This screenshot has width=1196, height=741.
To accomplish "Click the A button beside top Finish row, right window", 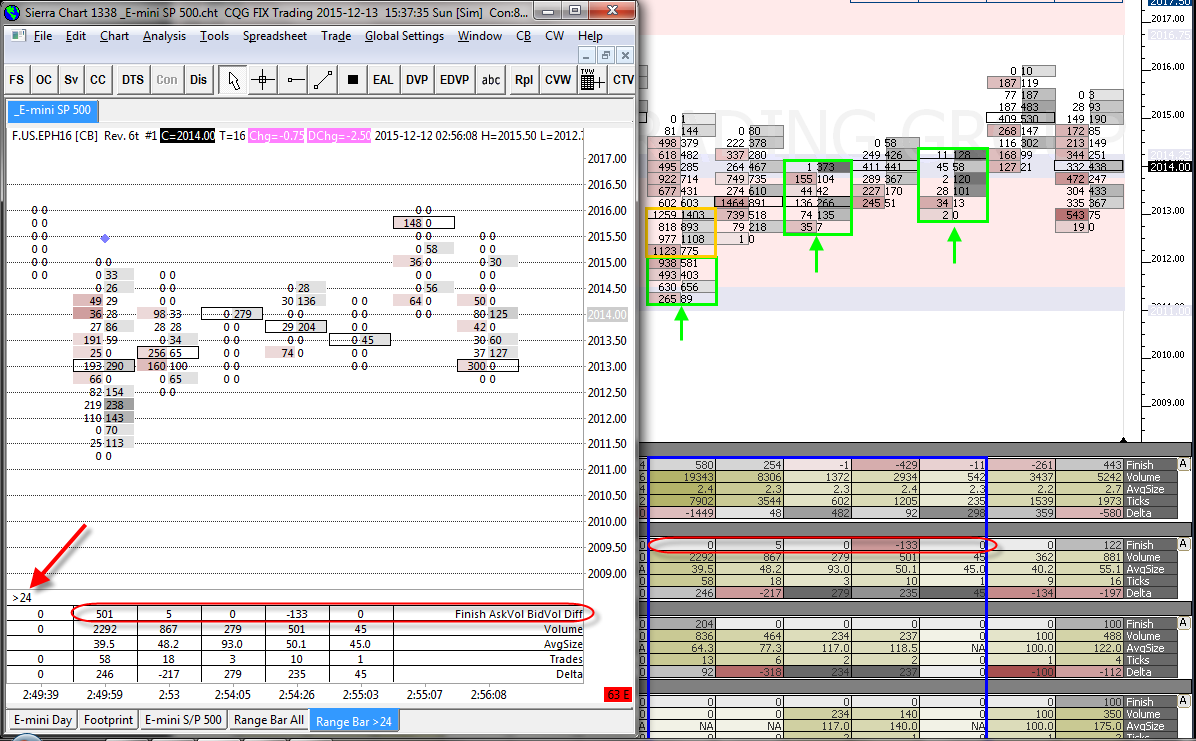I will (1183, 464).
